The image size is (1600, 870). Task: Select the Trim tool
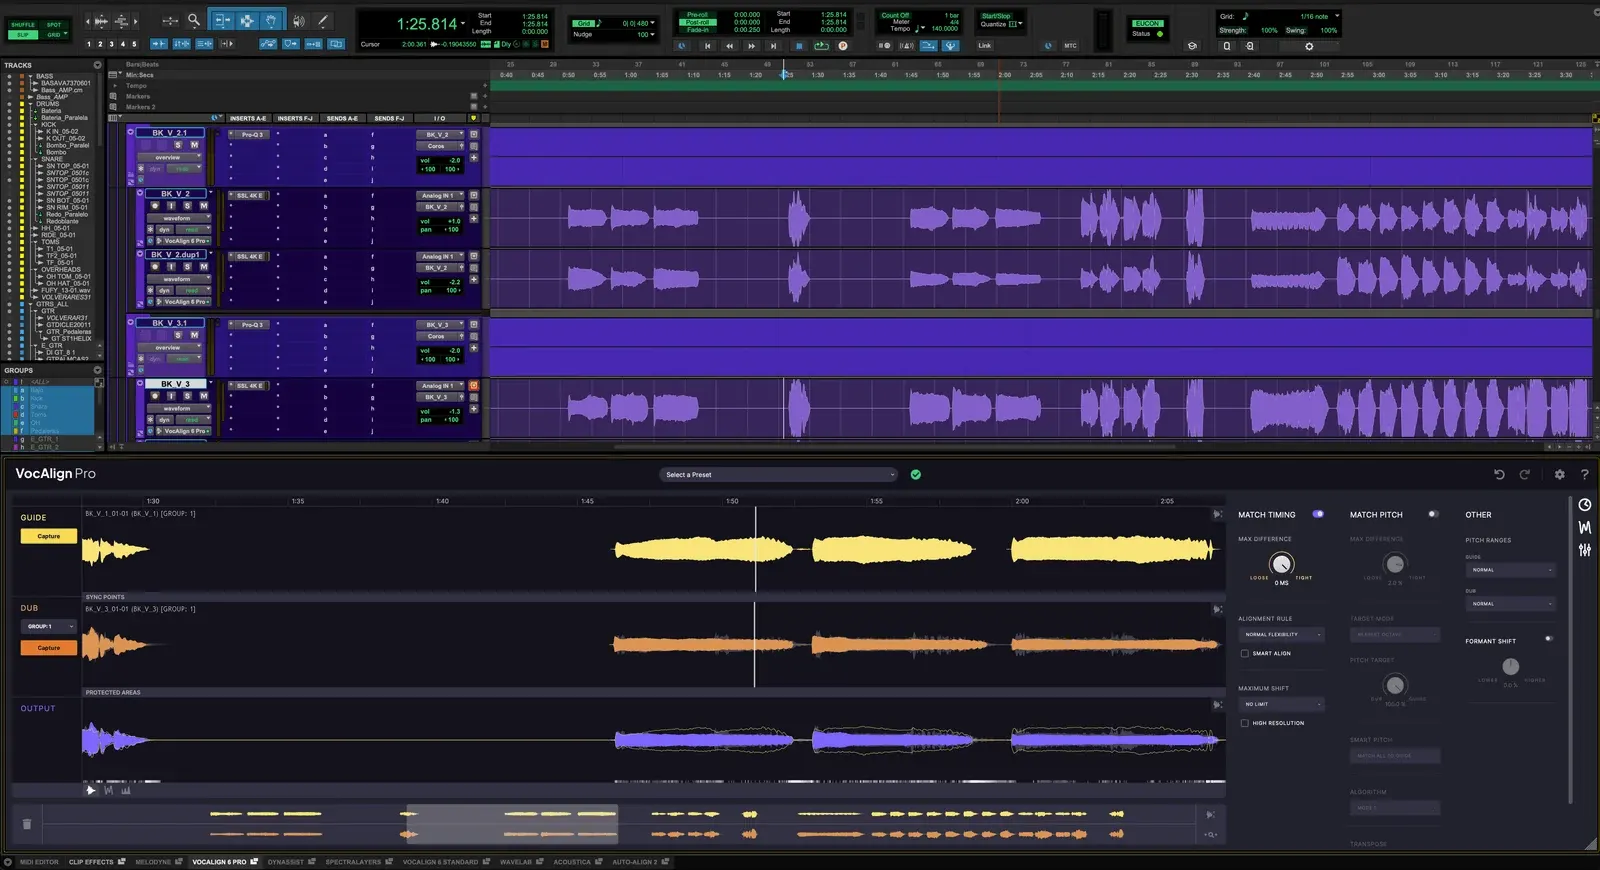[x=222, y=20]
